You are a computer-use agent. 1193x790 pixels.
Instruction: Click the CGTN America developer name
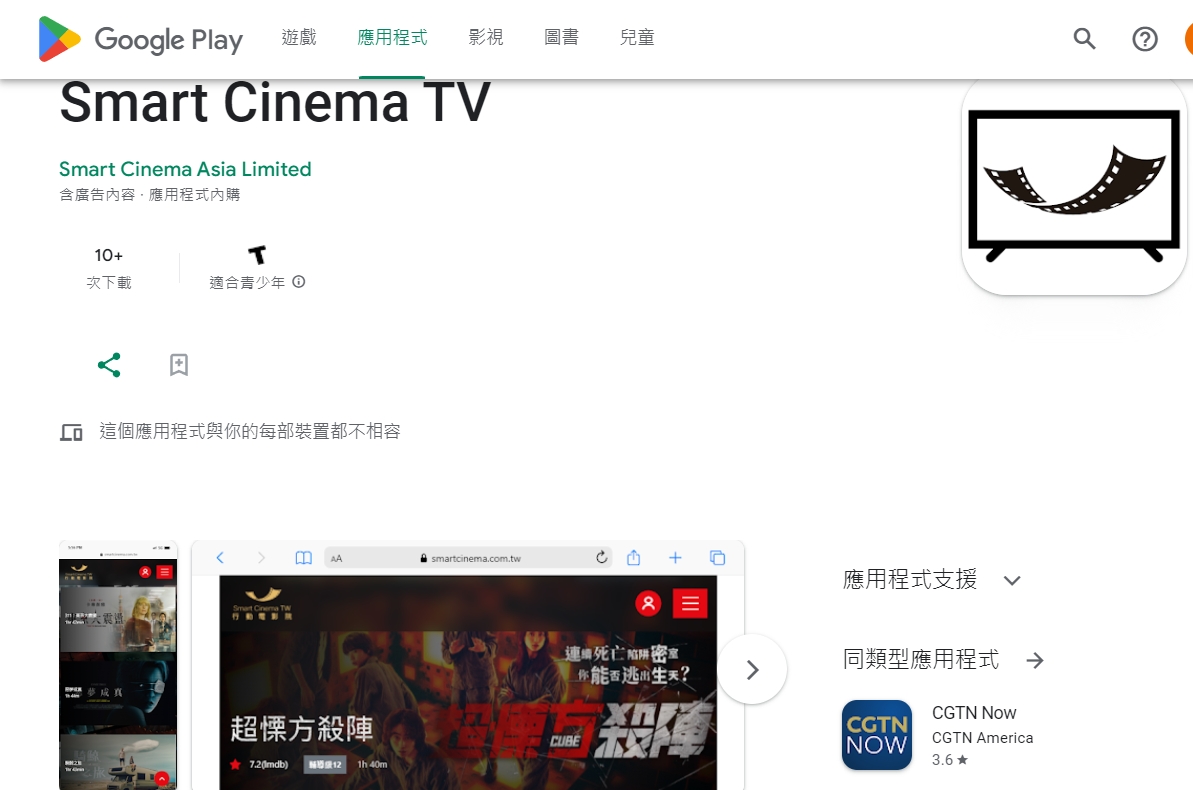click(982, 737)
